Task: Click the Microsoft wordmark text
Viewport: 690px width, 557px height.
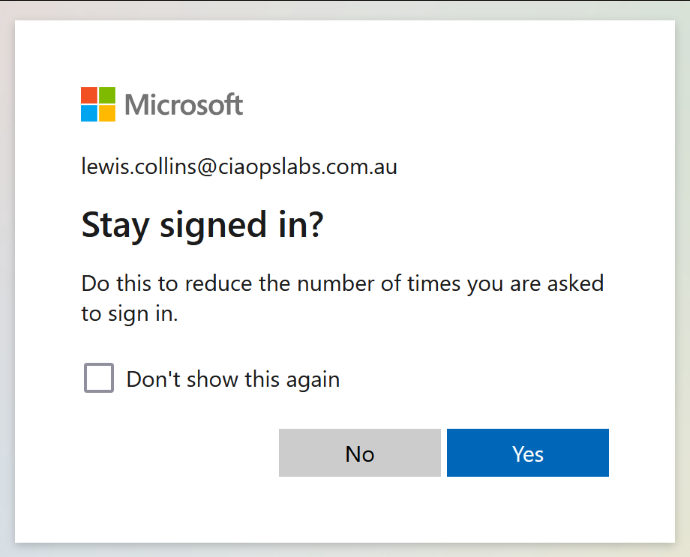Action: click(184, 104)
